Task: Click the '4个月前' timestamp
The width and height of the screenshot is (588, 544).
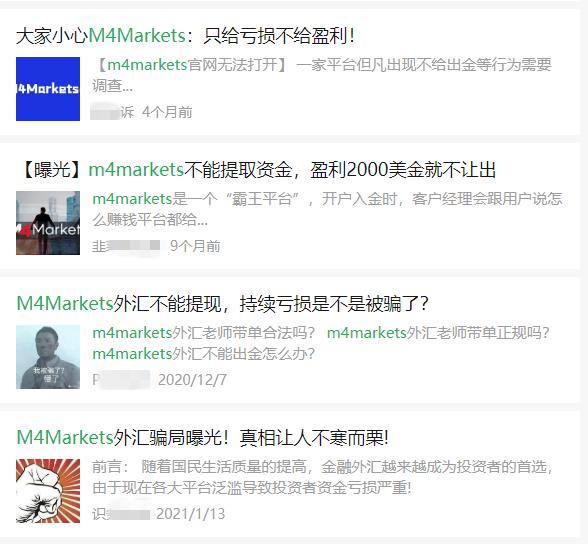Action: pyautogui.click(x=167, y=112)
